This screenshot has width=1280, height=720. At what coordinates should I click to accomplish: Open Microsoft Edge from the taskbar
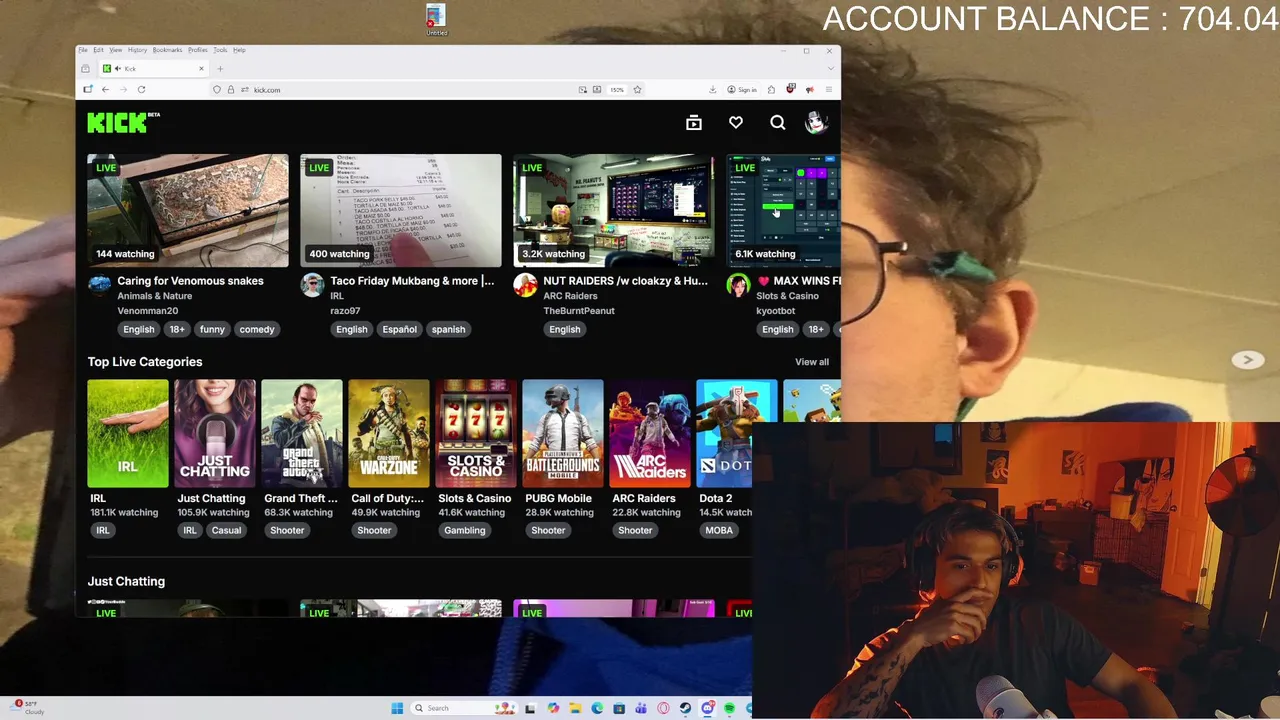click(x=597, y=708)
